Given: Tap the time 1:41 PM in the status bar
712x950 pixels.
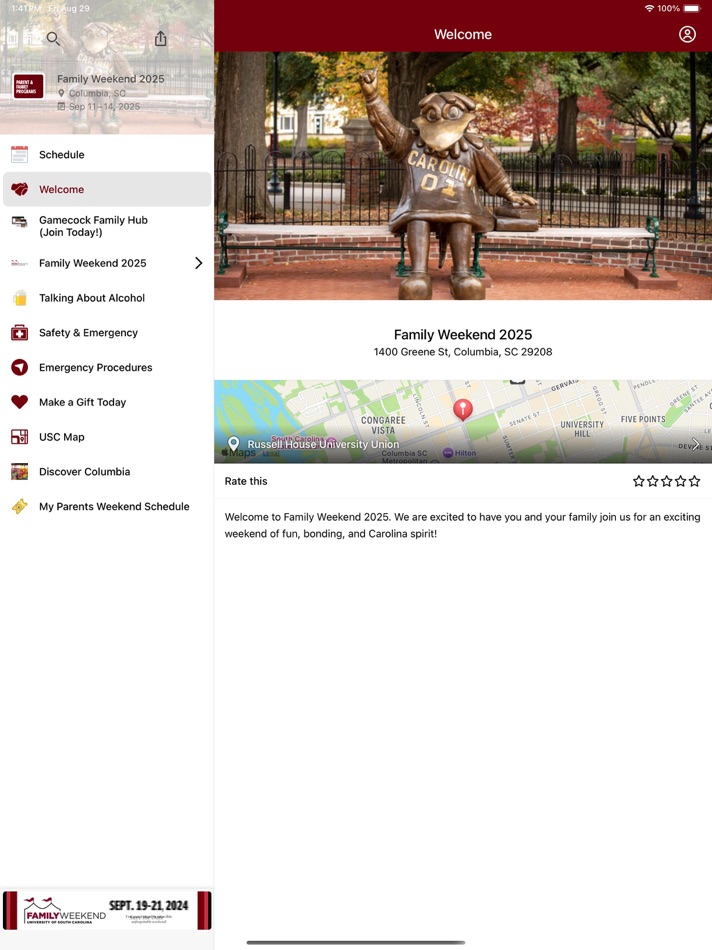Looking at the screenshot, I should pyautogui.click(x=25, y=8).
